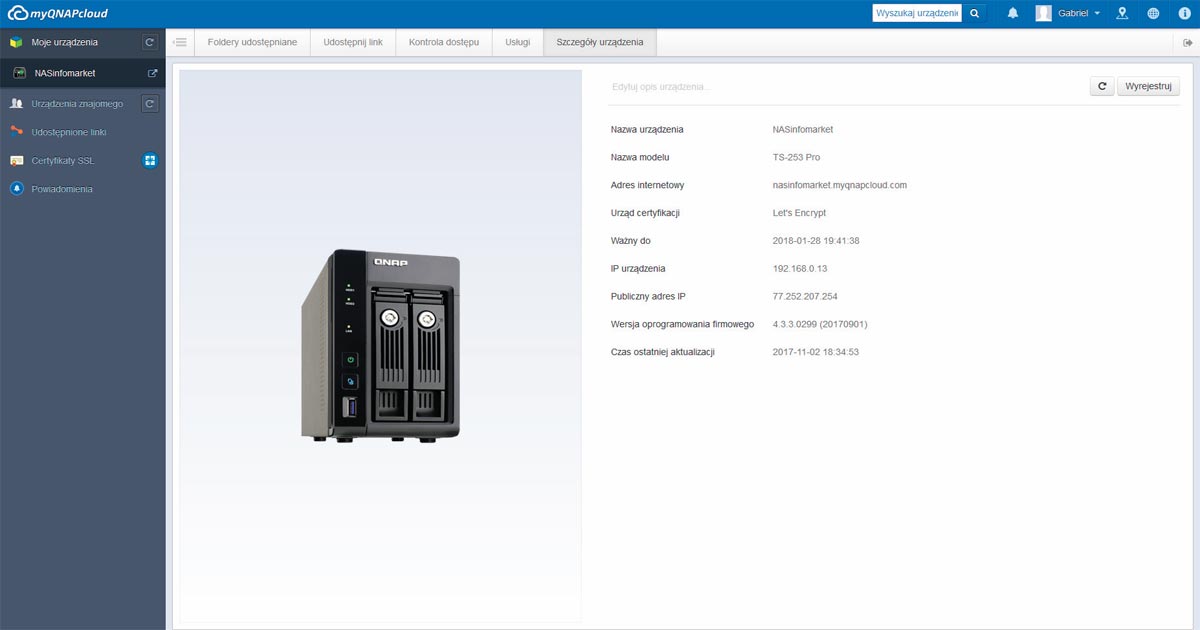
Task: Open Urządzenia znajomego section
Action: 77,103
